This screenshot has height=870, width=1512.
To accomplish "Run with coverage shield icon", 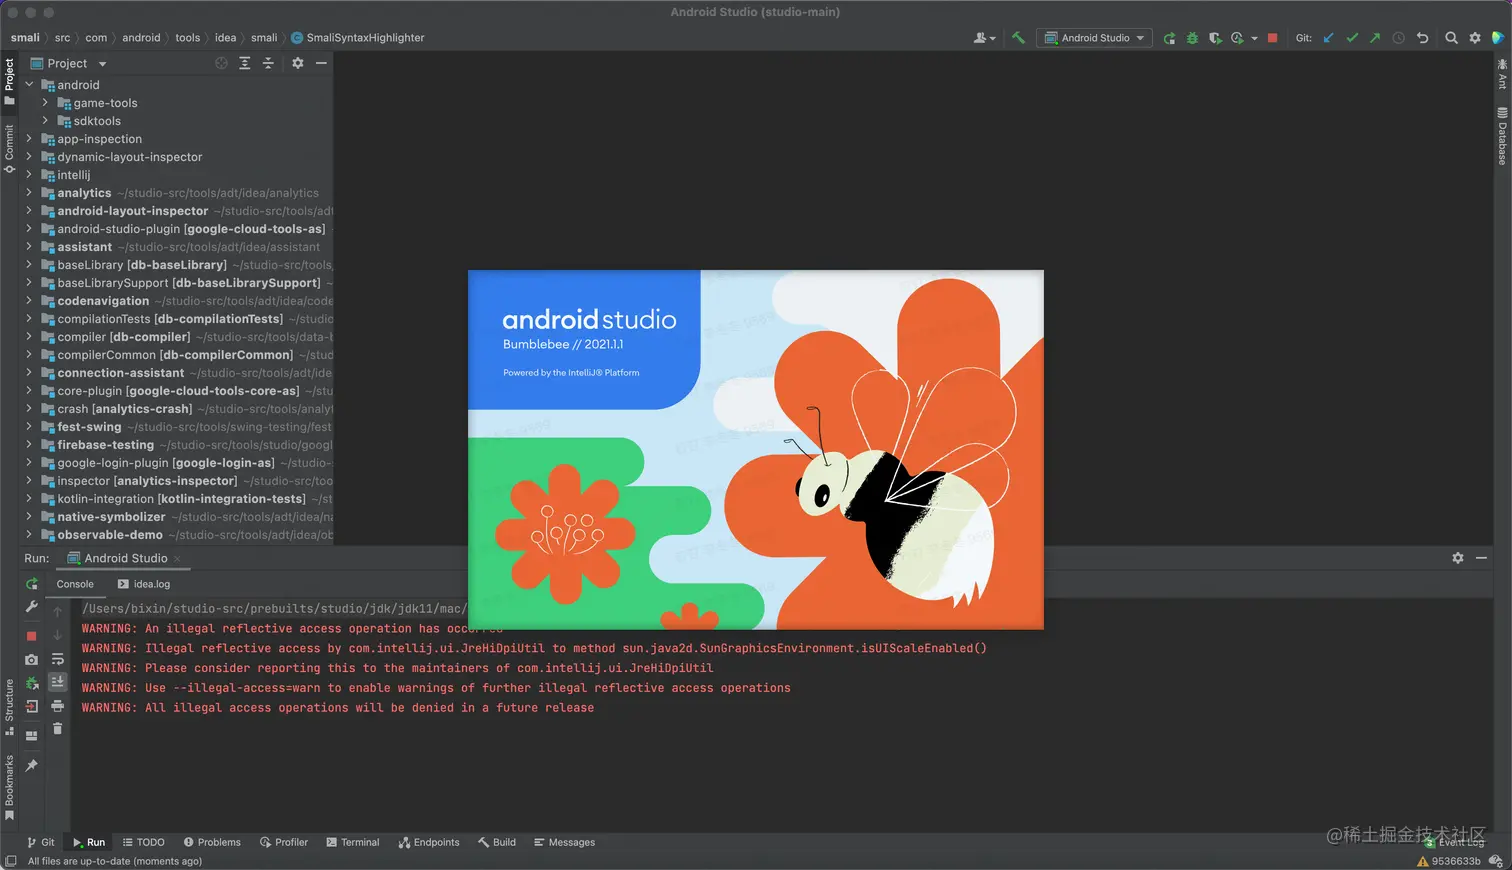I will click(1215, 38).
